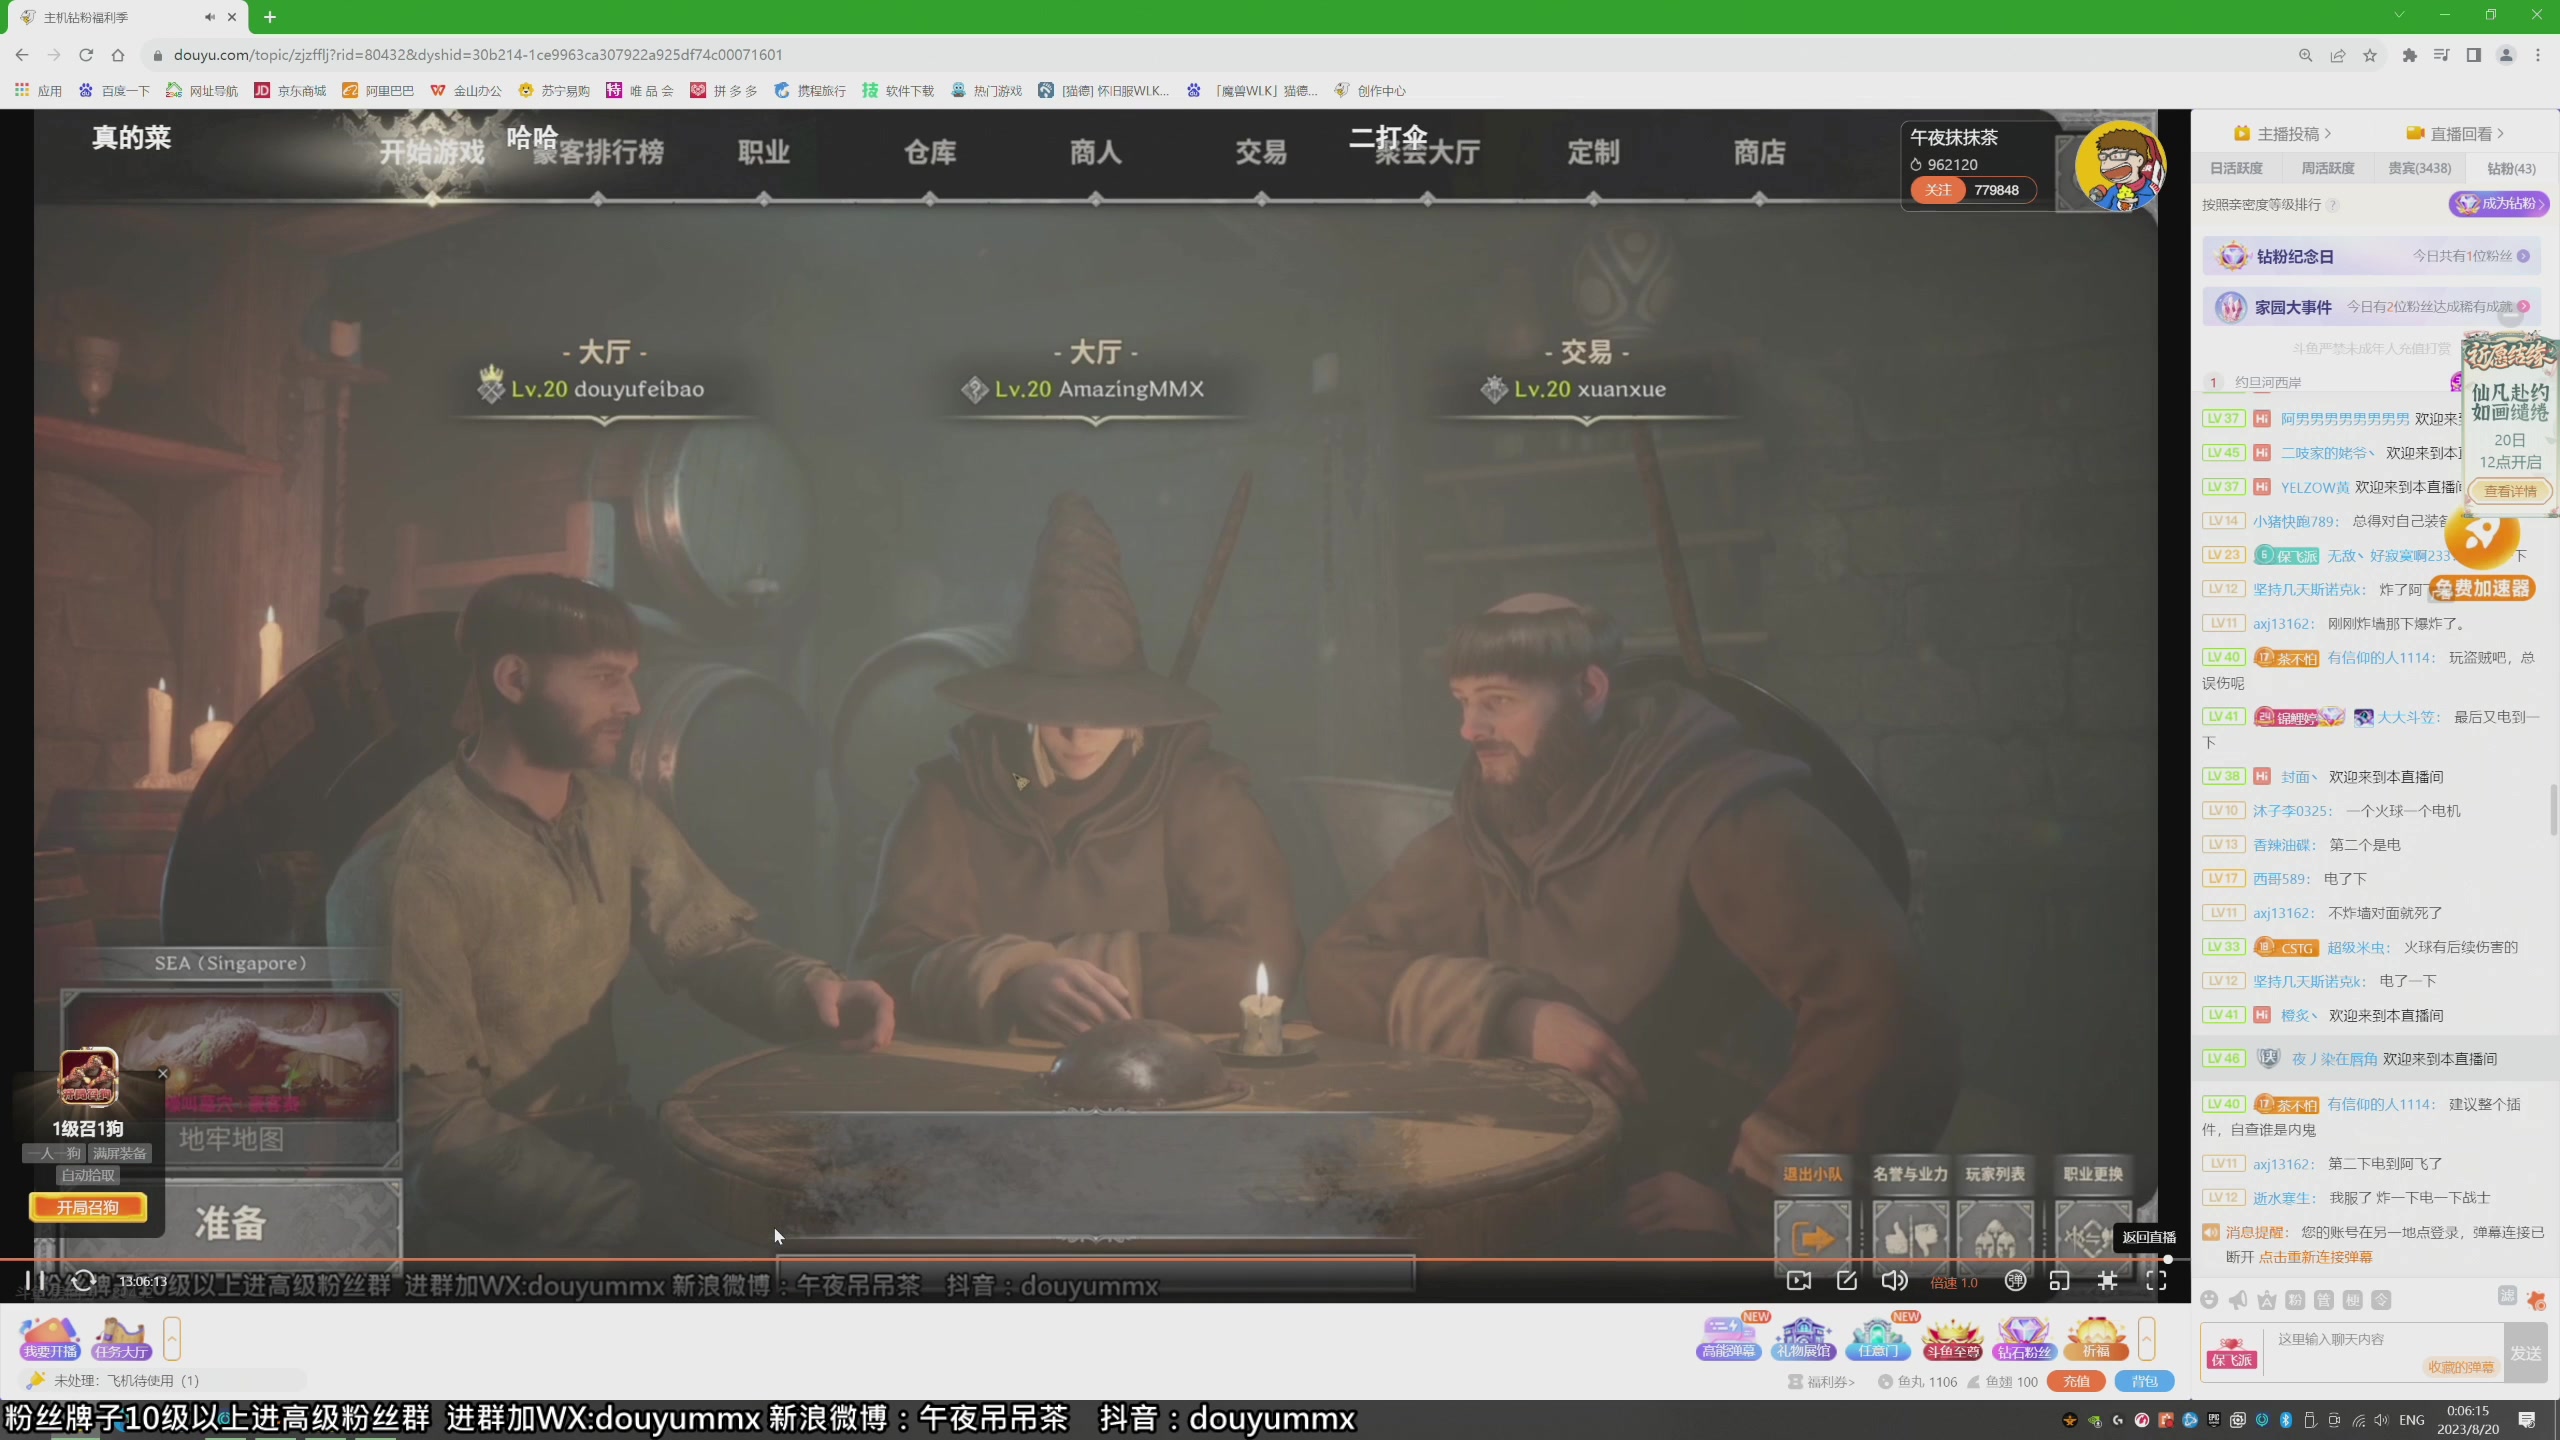
Task: Expand the right gift bar arrow
Action: [x=2146, y=1338]
